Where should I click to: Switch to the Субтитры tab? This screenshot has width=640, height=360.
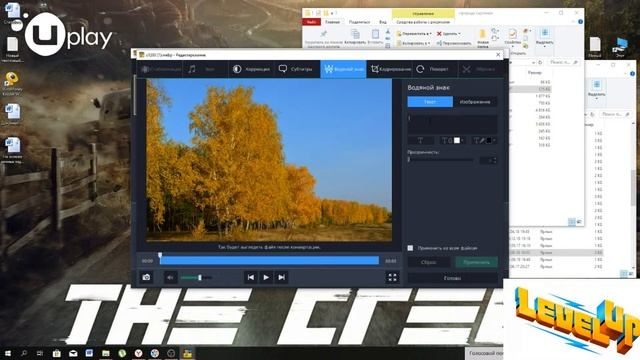[x=297, y=69]
